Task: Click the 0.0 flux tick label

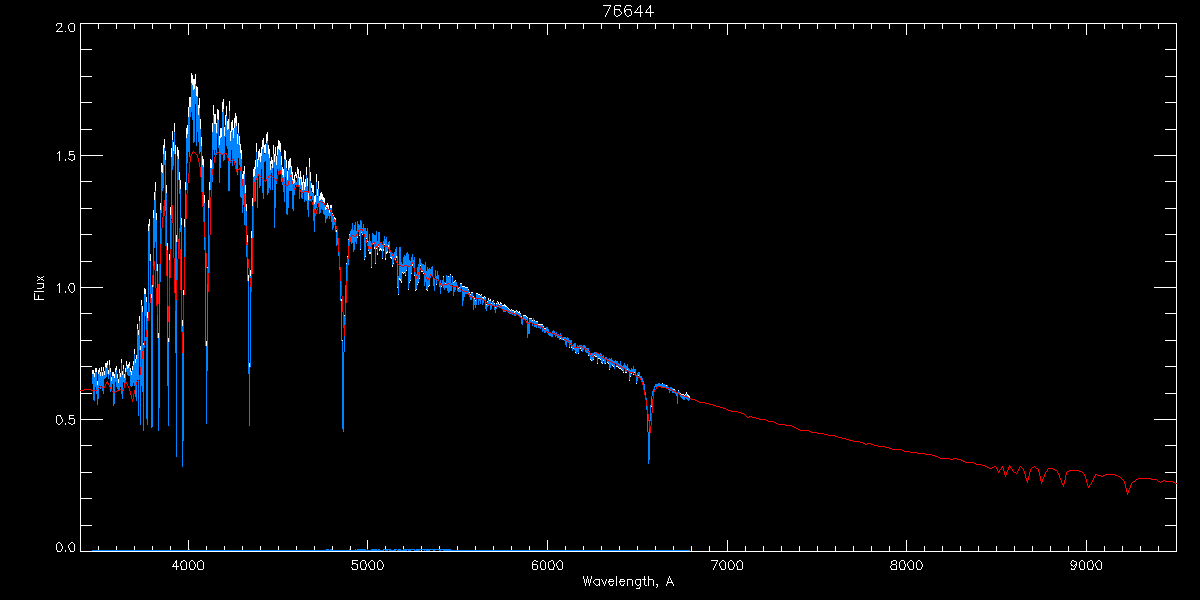Action: click(64, 547)
